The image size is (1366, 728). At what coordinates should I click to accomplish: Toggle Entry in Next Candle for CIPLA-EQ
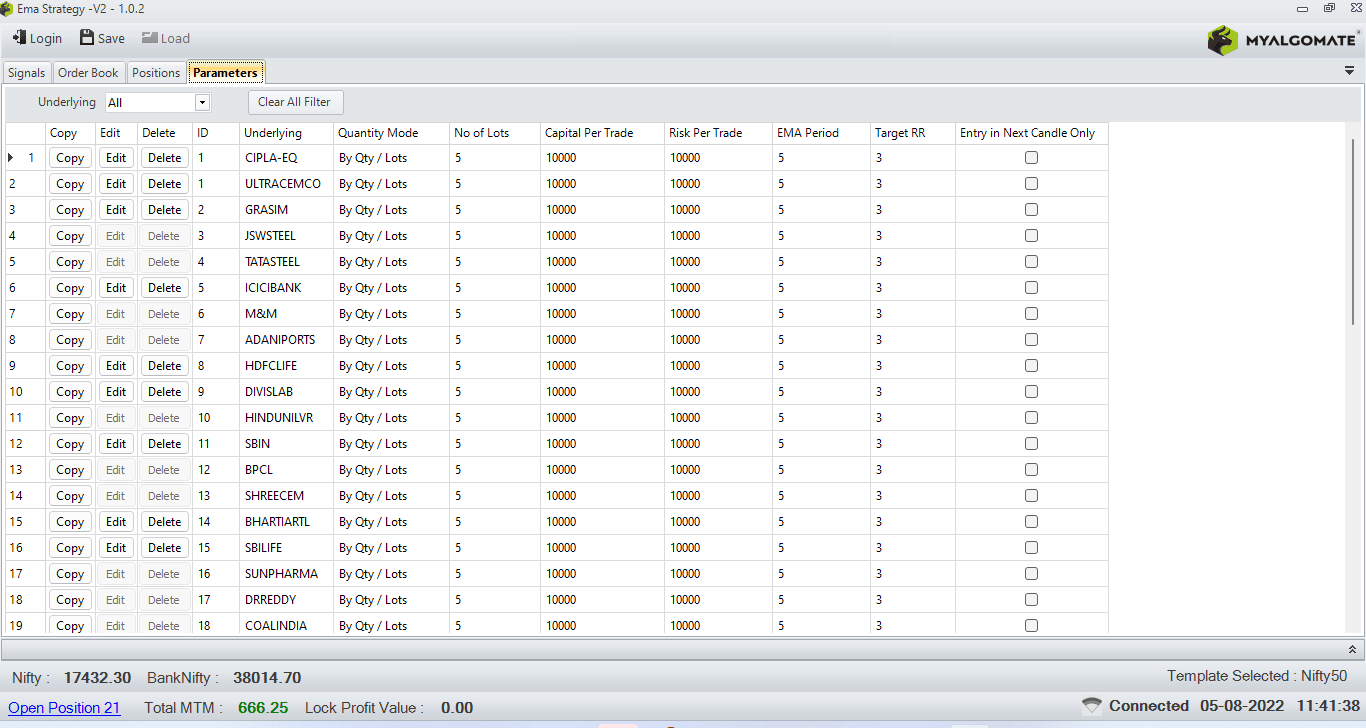pyautogui.click(x=1031, y=158)
